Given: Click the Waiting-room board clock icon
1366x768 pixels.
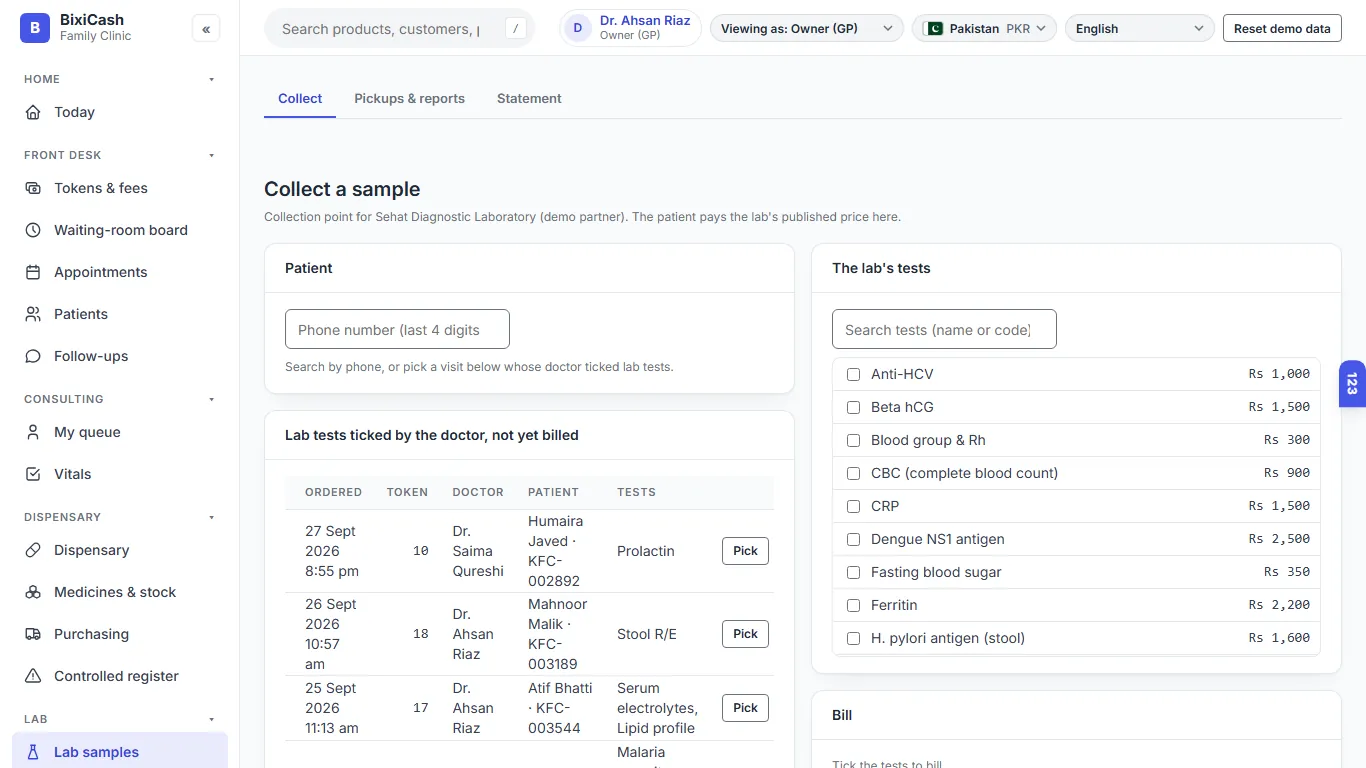Looking at the screenshot, I should tap(33, 230).
